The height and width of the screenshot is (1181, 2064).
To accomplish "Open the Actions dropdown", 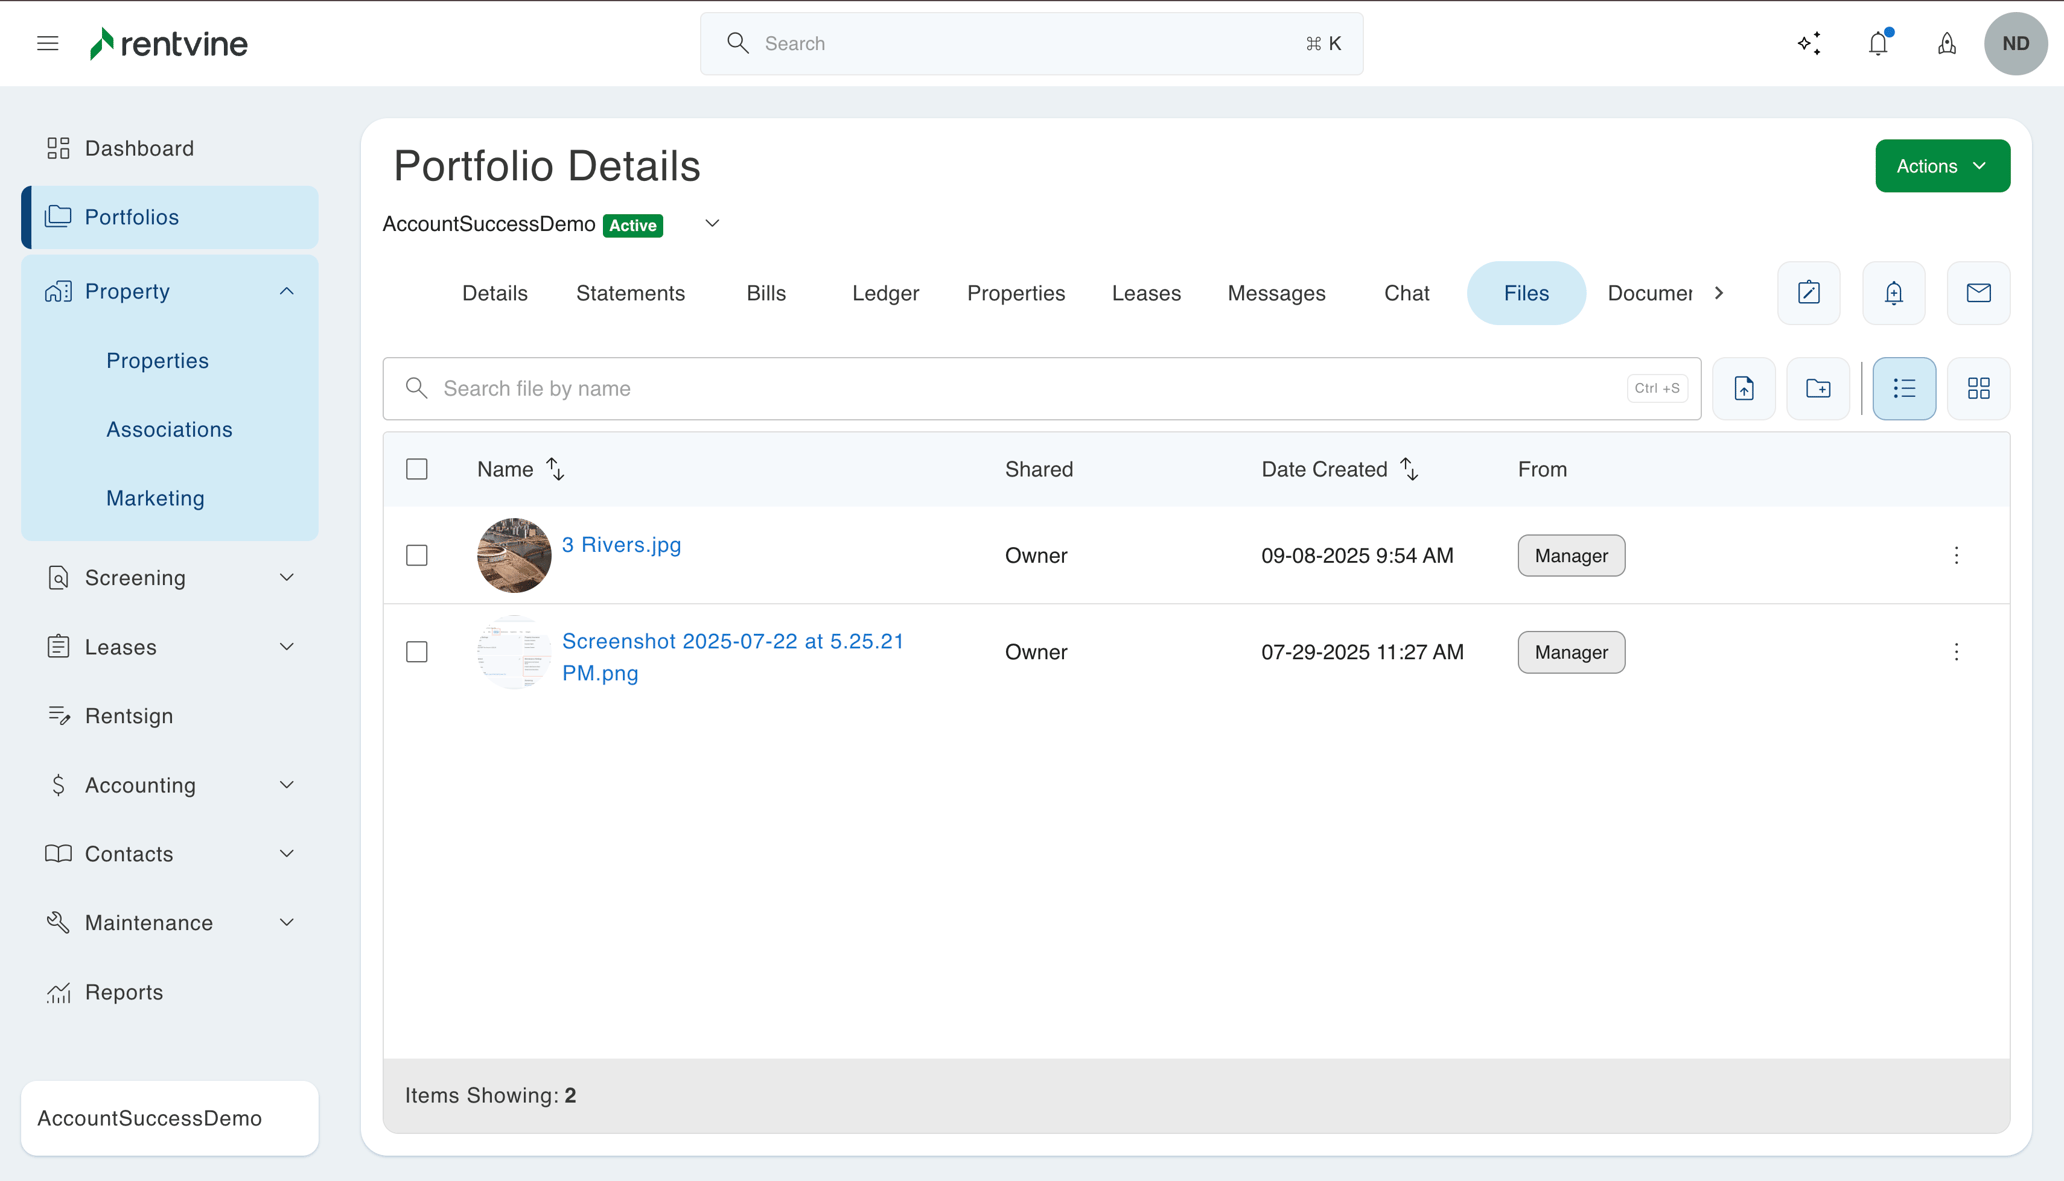I will [x=1942, y=166].
